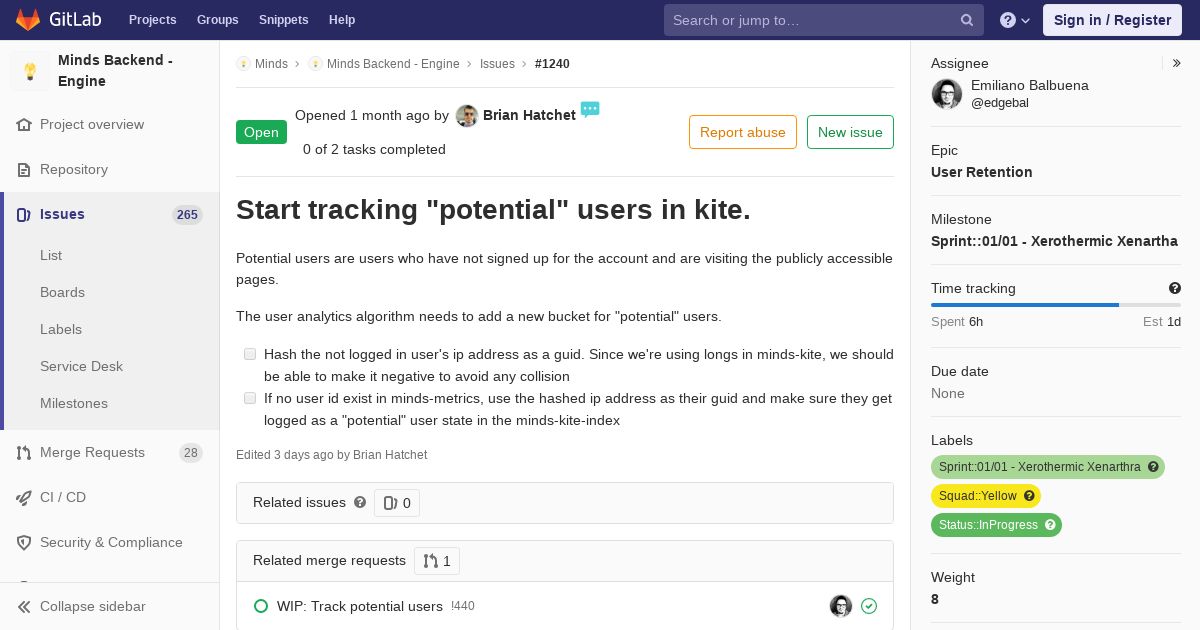
Task: Open the Help question mark menu
Action: click(x=1015, y=20)
